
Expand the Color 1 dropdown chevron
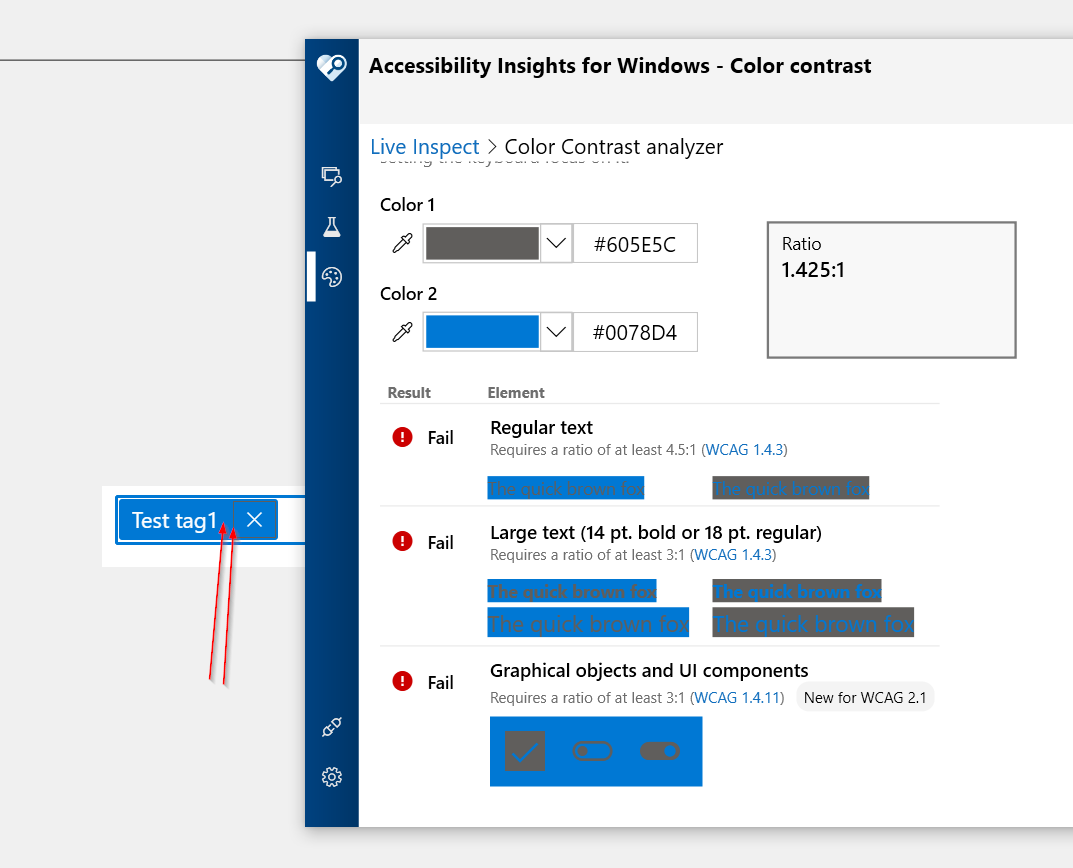[556, 243]
